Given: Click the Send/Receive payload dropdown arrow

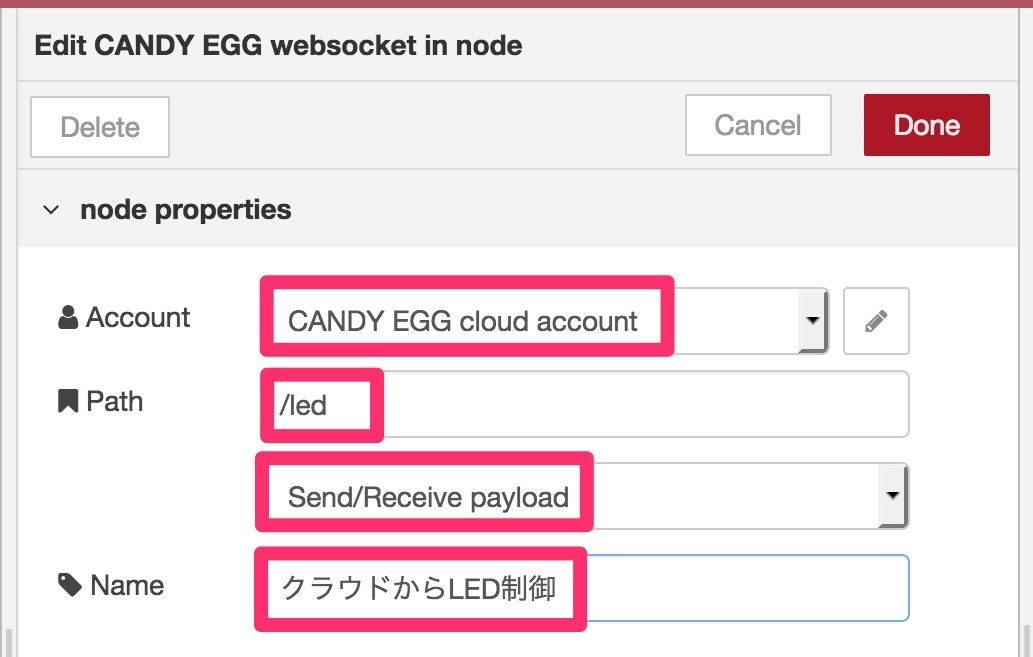Looking at the screenshot, I should pyautogui.click(x=893, y=496).
